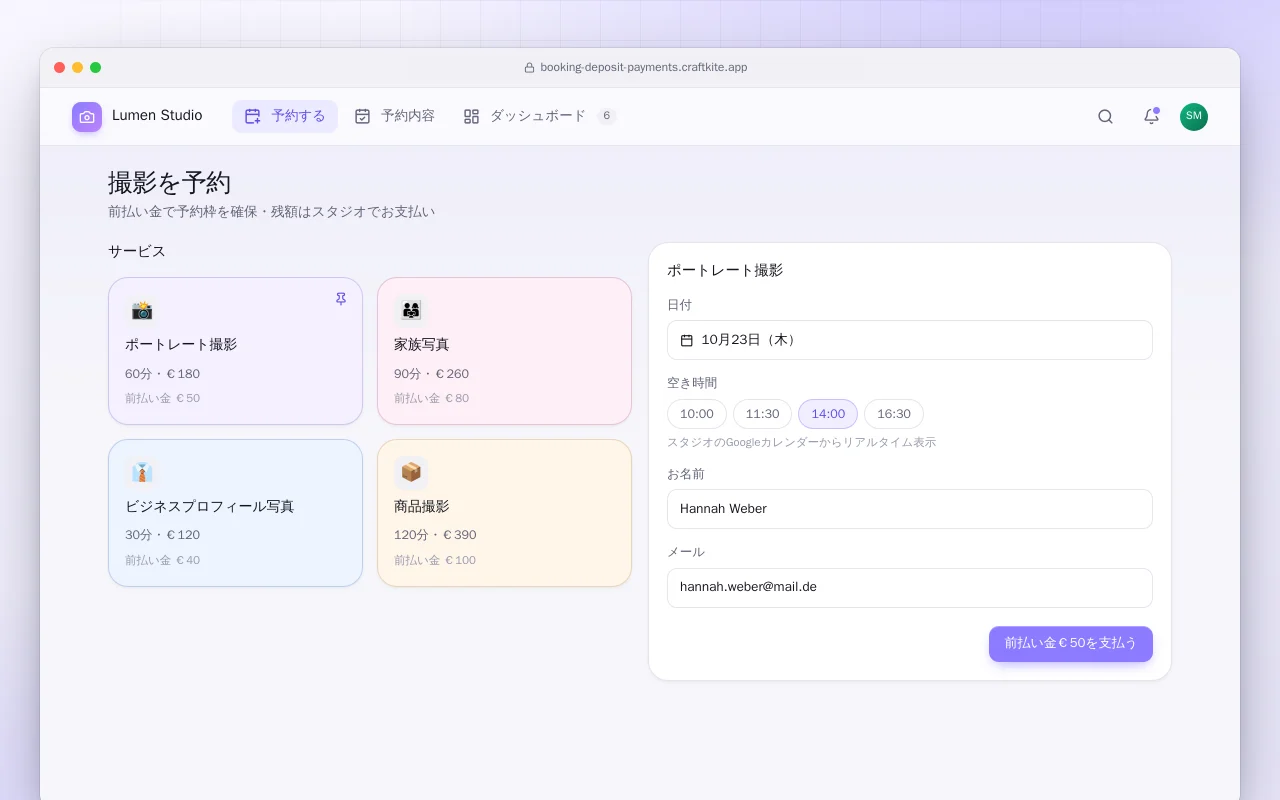Click the メール field with hannah.weber@mail.de
1280x800 pixels.
point(910,588)
